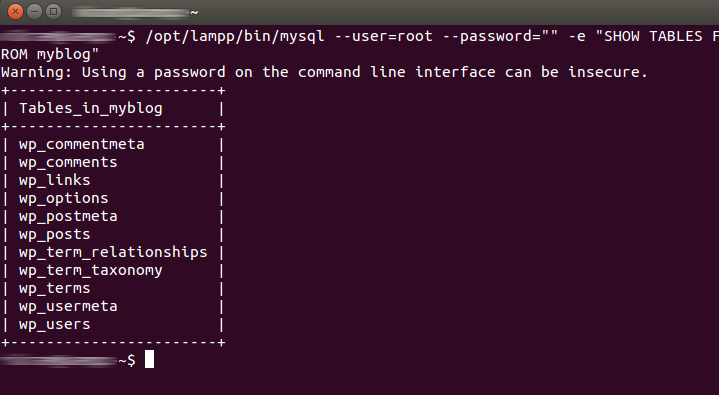Click the wp_term_taxonomy entry
Screen dimensions: 719x395
pyautogui.click(x=90, y=271)
